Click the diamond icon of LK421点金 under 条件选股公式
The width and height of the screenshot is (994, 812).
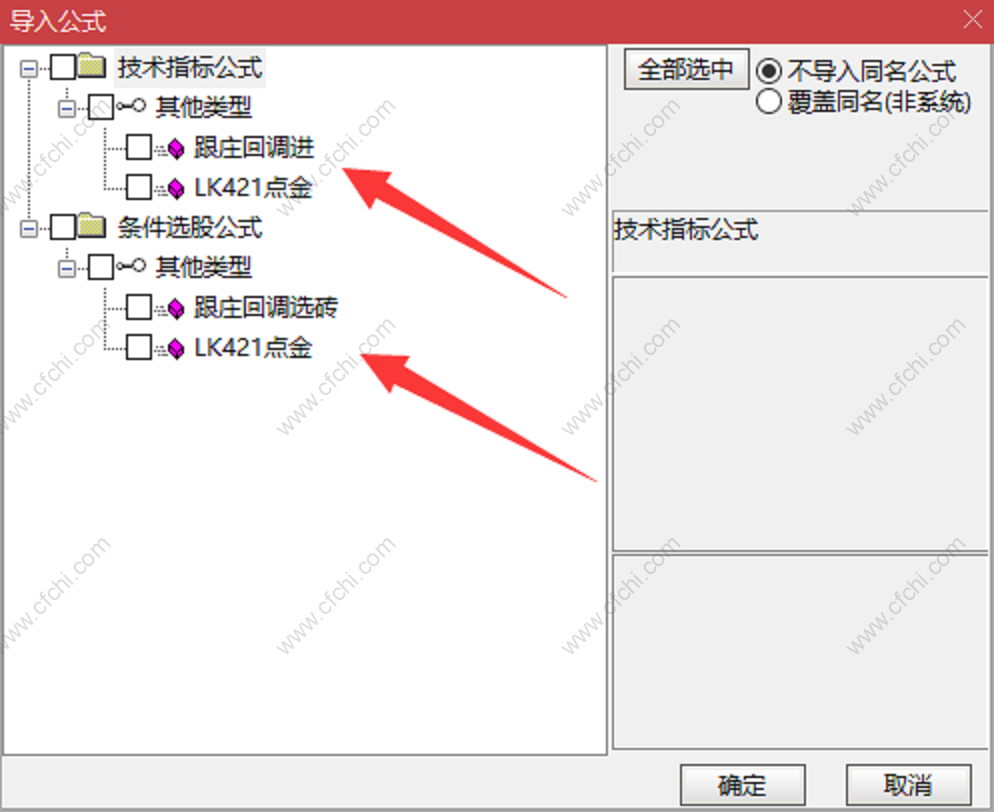pyautogui.click(x=176, y=348)
